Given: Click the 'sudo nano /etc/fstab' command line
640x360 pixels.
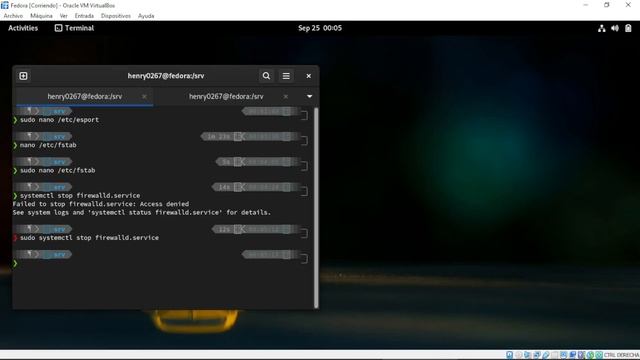Looking at the screenshot, I should pyautogui.click(x=58, y=171).
